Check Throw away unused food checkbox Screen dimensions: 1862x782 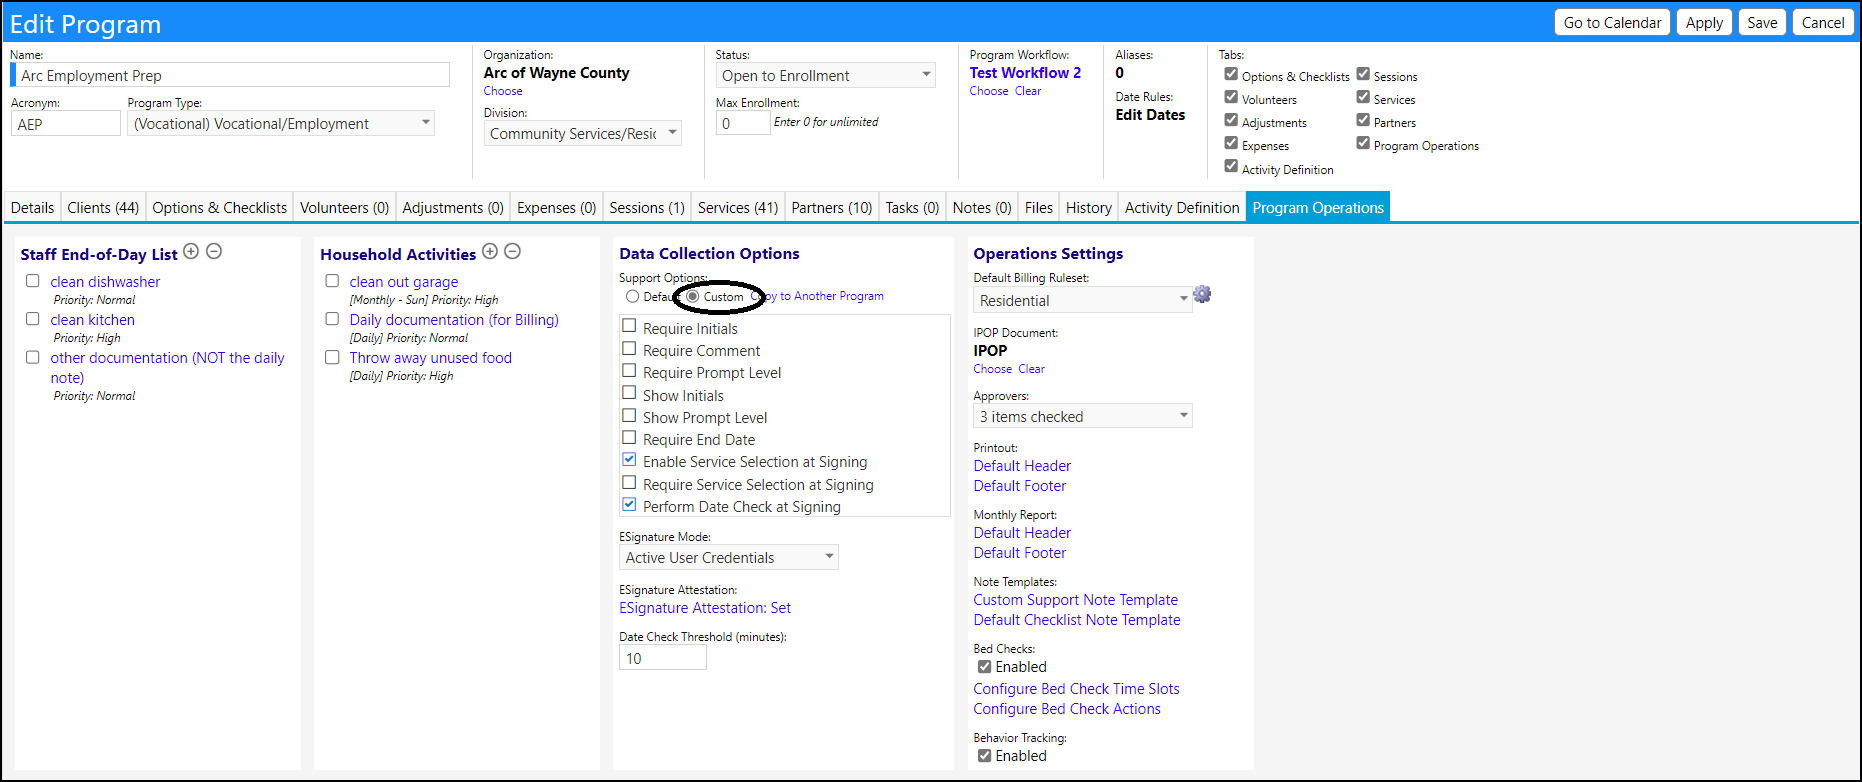(x=332, y=357)
